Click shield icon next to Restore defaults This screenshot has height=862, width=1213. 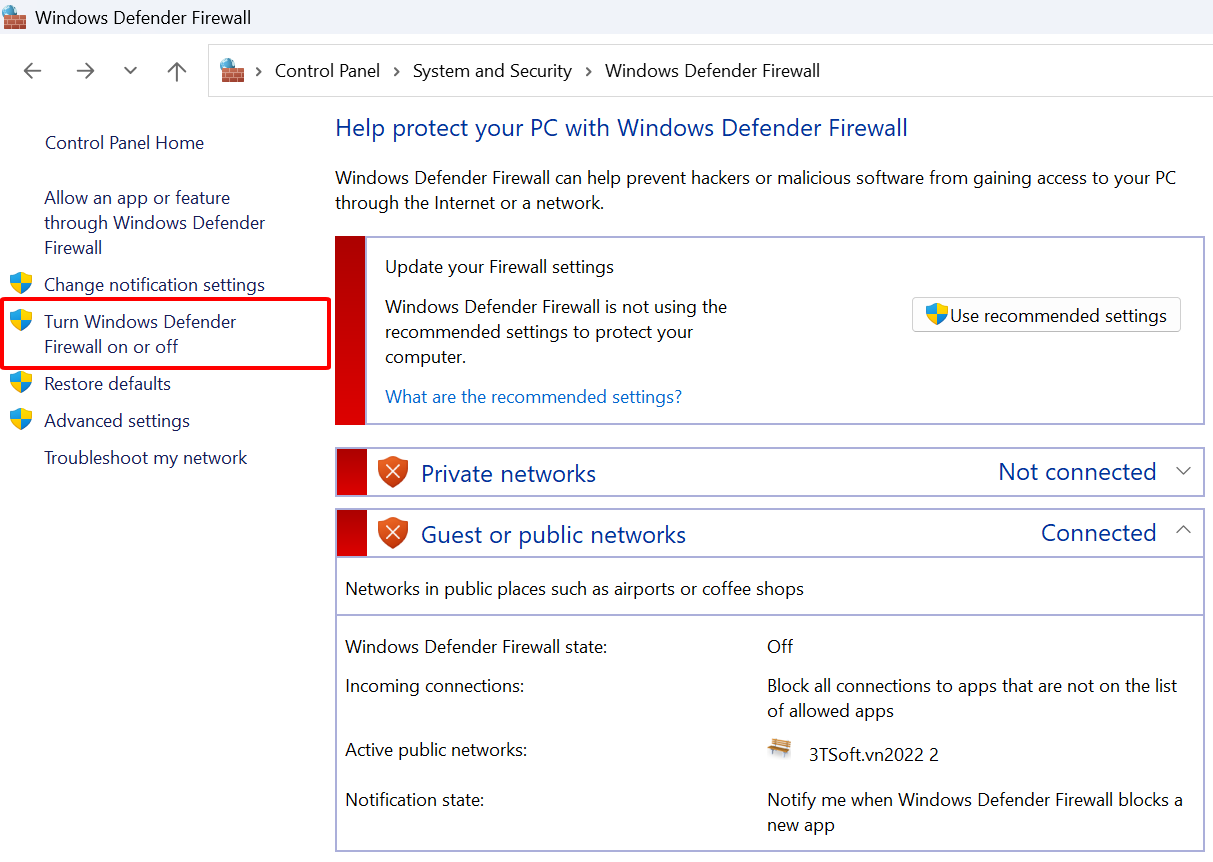point(21,383)
